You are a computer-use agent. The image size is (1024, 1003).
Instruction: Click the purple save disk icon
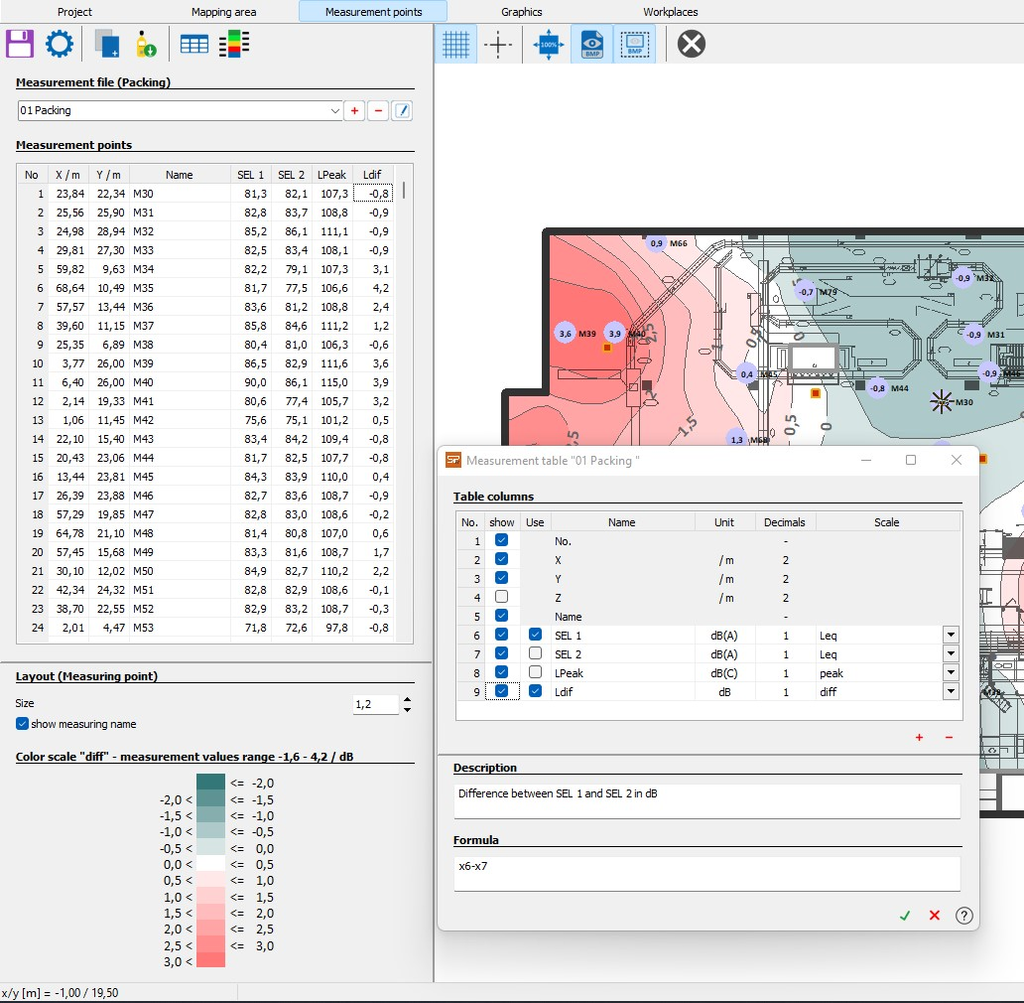coord(20,44)
